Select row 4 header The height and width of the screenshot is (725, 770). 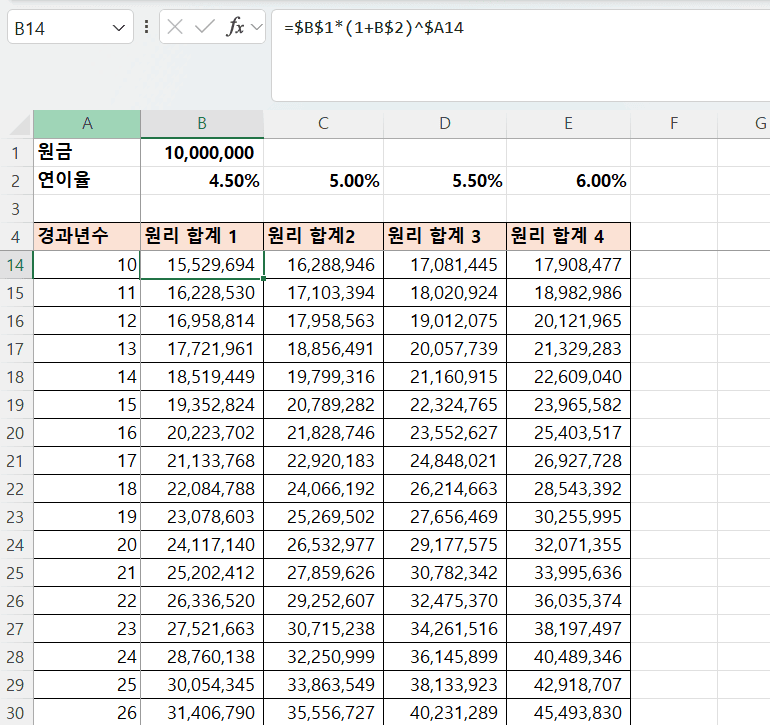pyautogui.click(x=16, y=237)
